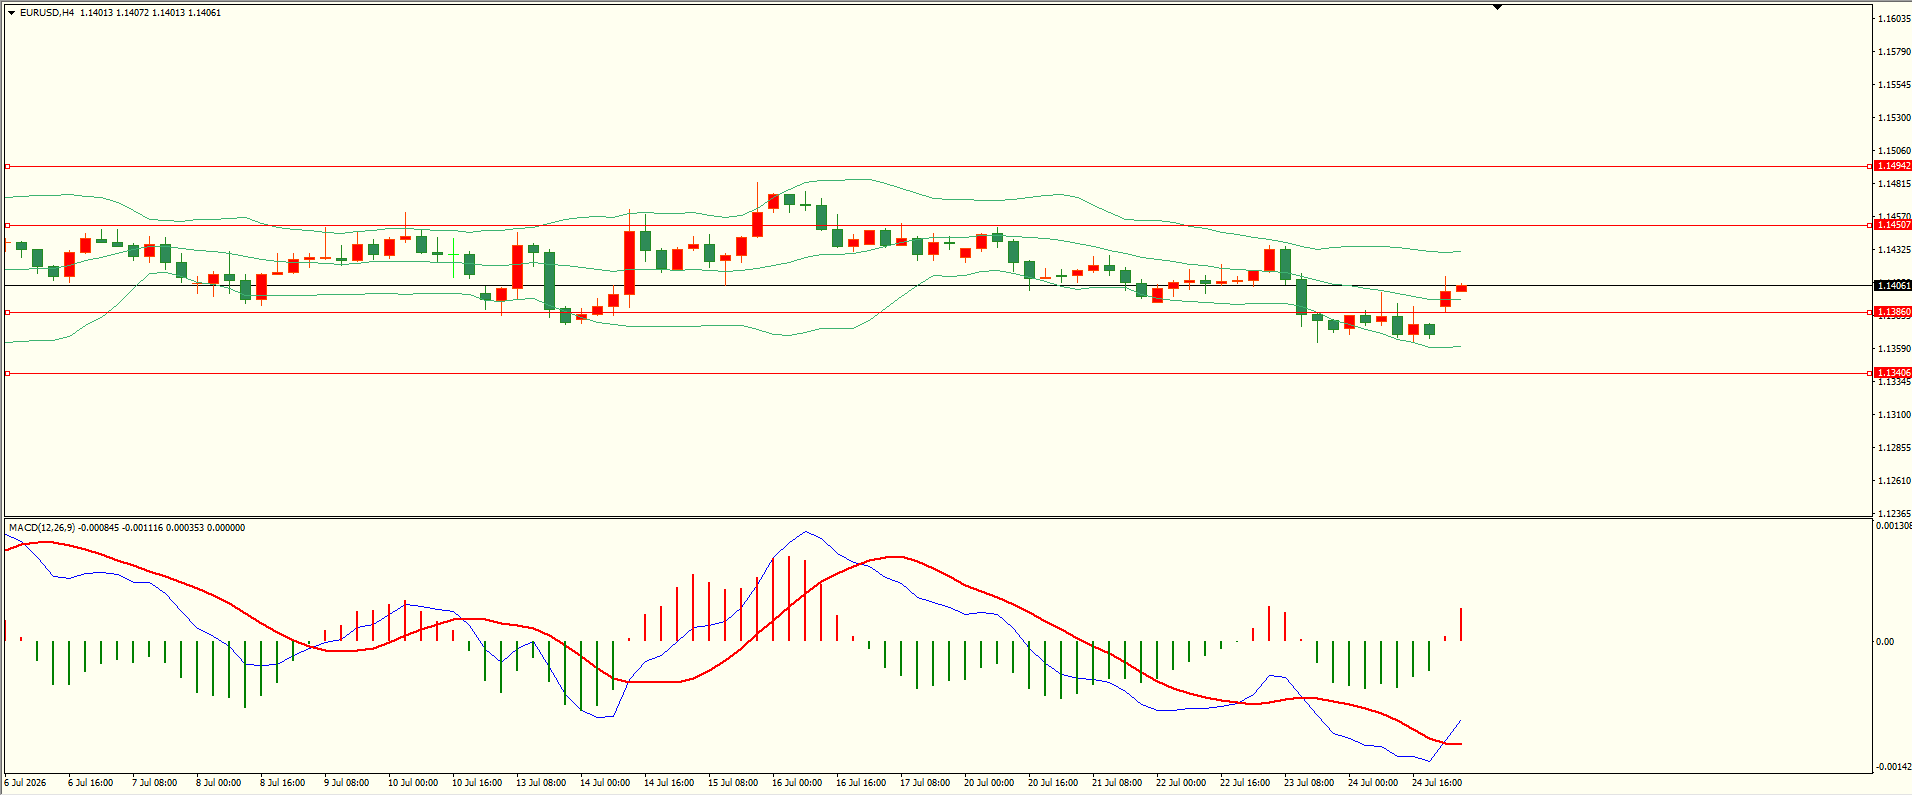
Task: Grab the left handle of the 1.14942 line
Action: (7, 166)
